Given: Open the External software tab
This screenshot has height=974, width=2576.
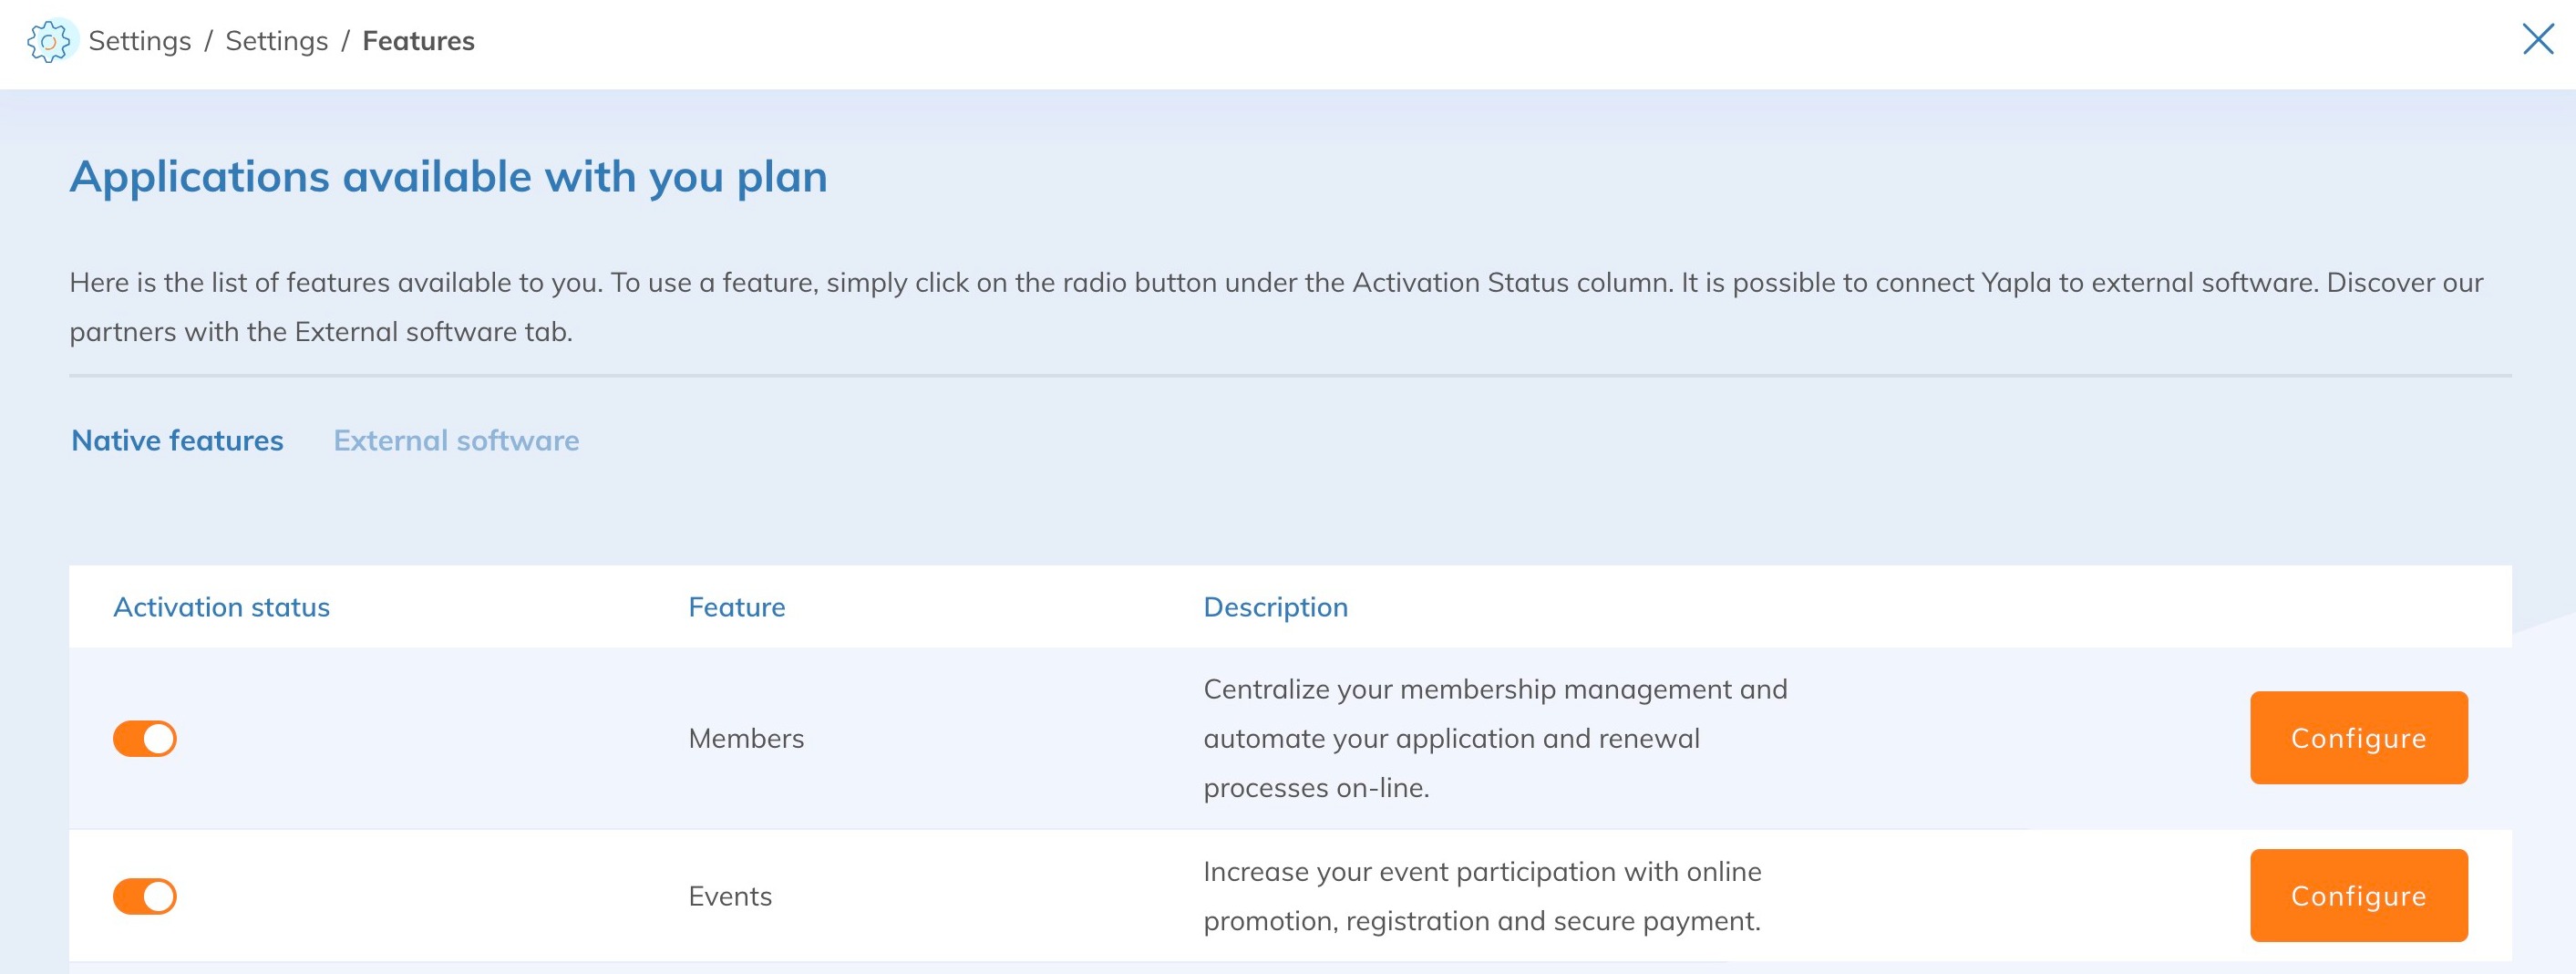Looking at the screenshot, I should [456, 440].
